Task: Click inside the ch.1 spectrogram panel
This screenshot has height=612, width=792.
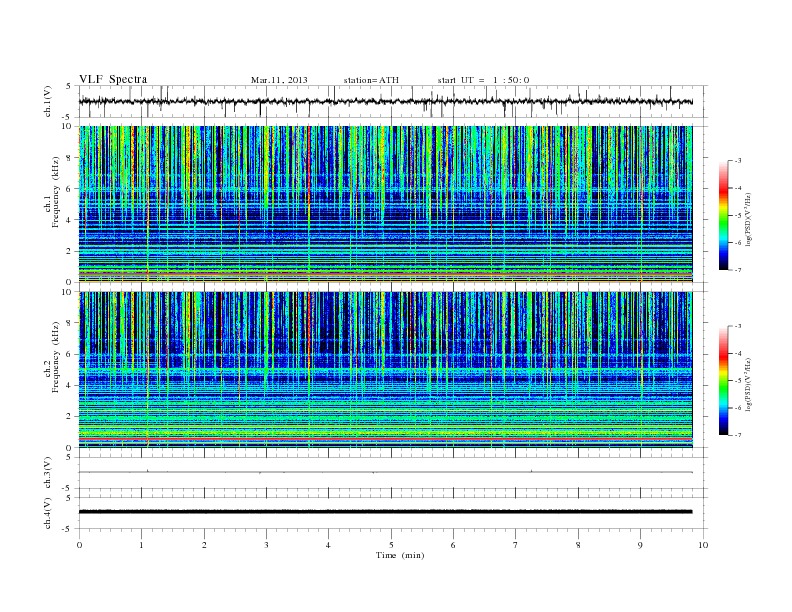Action: point(385,204)
